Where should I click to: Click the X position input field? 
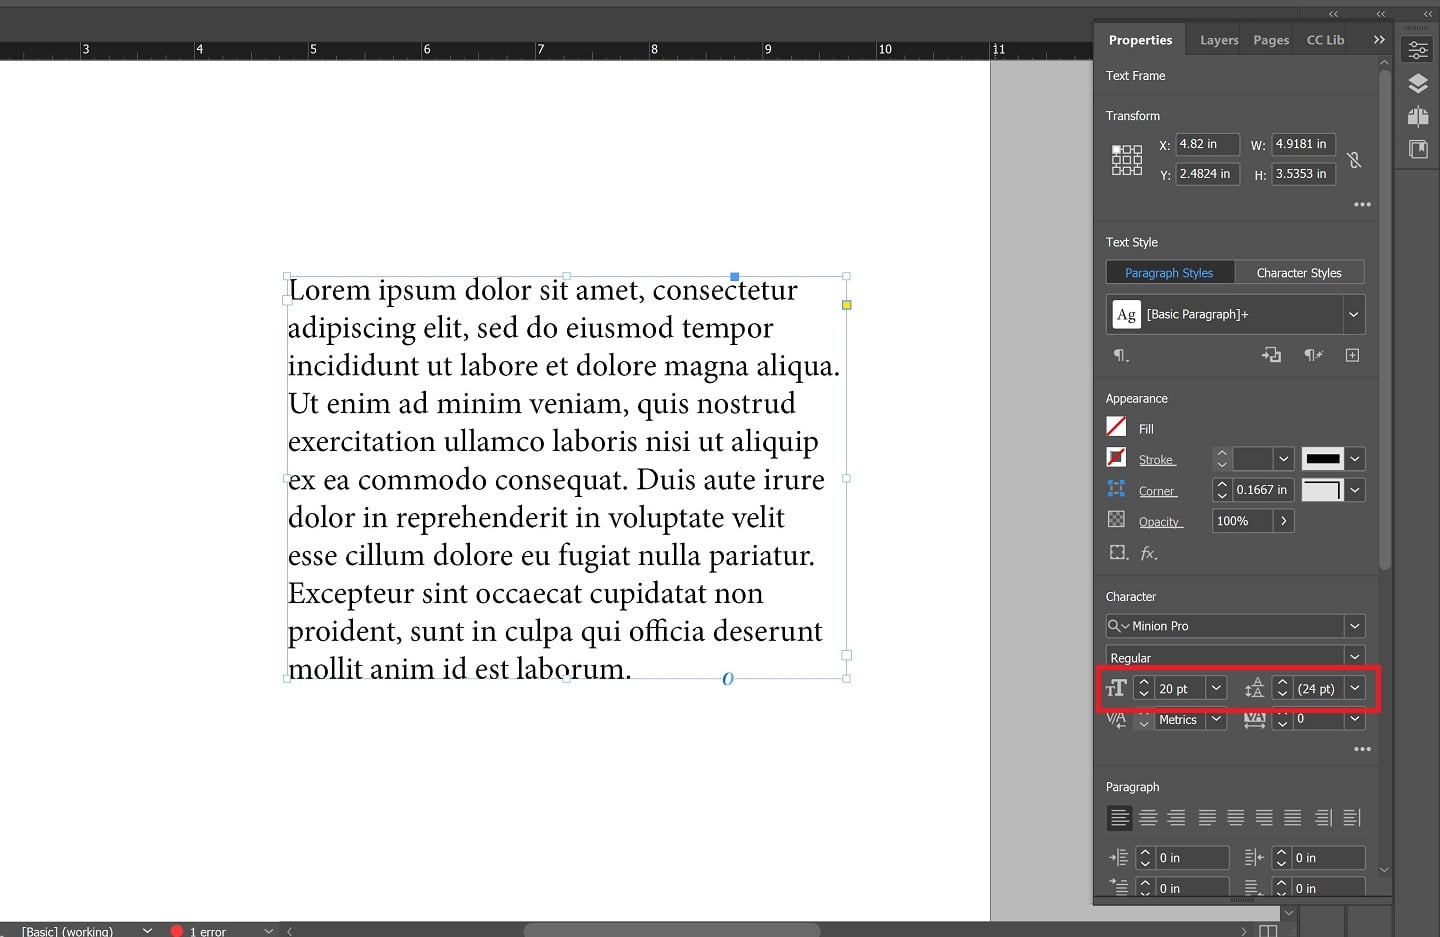pos(1206,144)
